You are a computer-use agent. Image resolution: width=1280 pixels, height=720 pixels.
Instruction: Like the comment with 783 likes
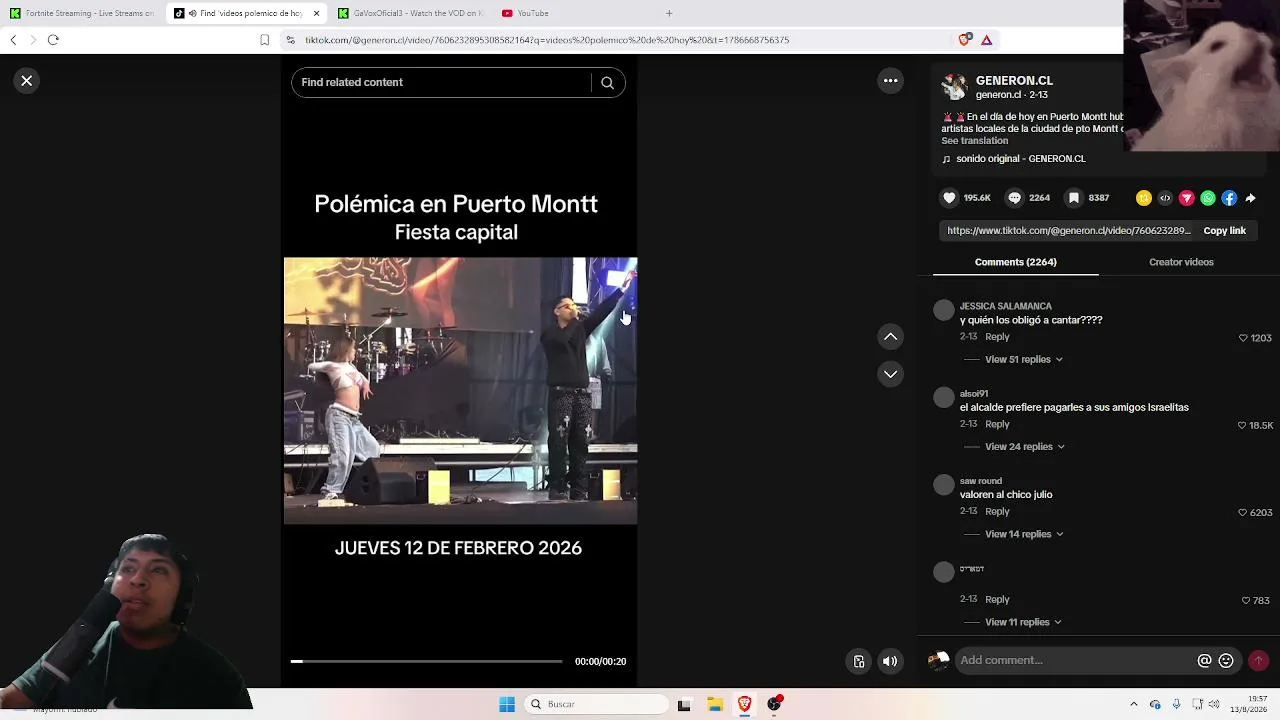1246,601
